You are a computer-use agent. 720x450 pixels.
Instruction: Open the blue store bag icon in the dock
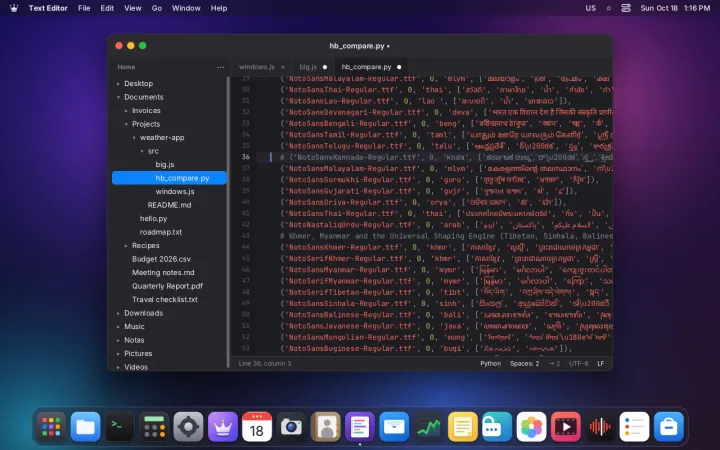tap(669, 427)
